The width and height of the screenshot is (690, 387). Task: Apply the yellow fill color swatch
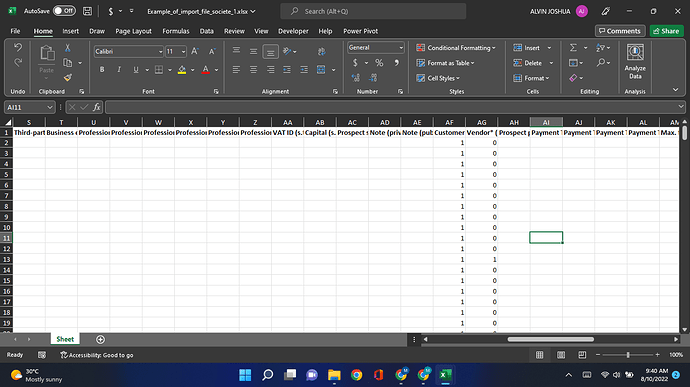point(182,70)
